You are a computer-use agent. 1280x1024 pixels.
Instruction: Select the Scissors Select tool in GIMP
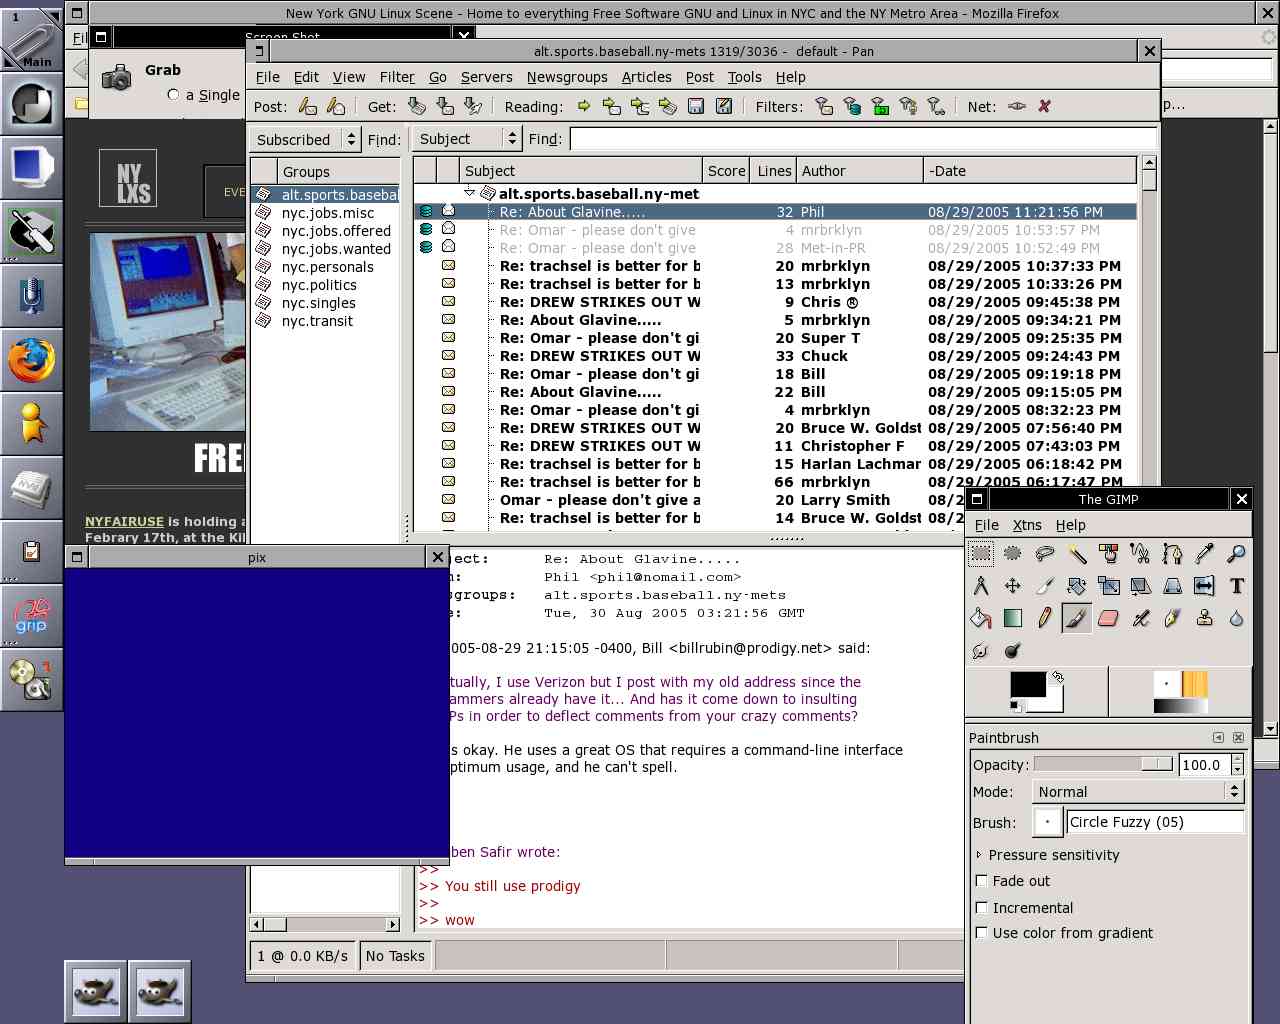pyautogui.click(x=1140, y=553)
